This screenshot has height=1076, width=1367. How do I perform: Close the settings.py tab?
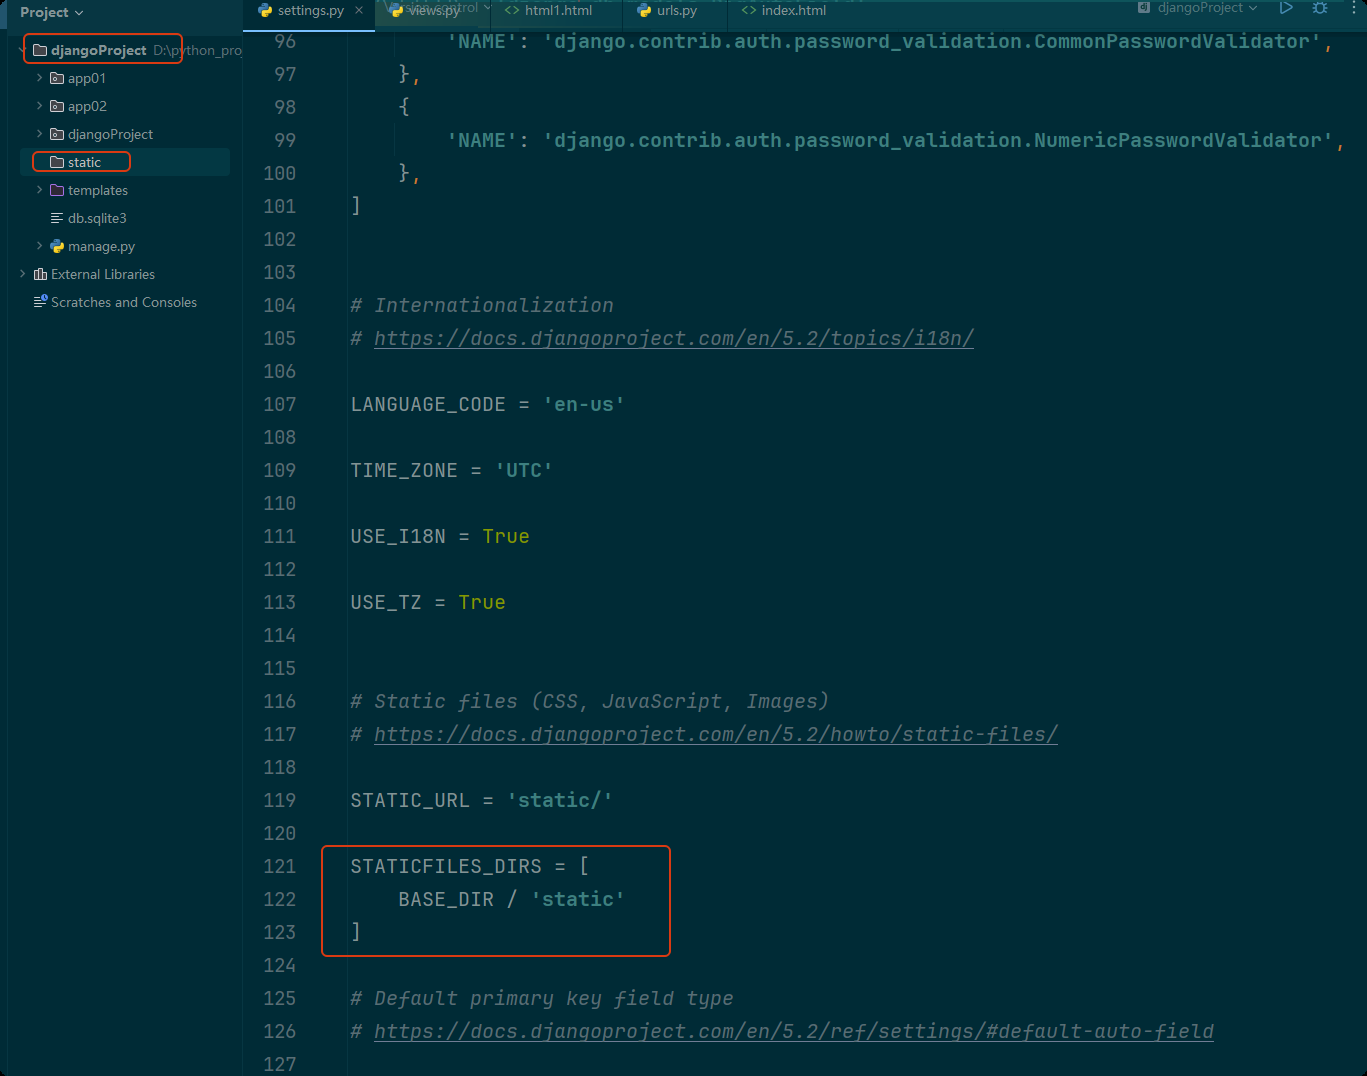pos(359,11)
